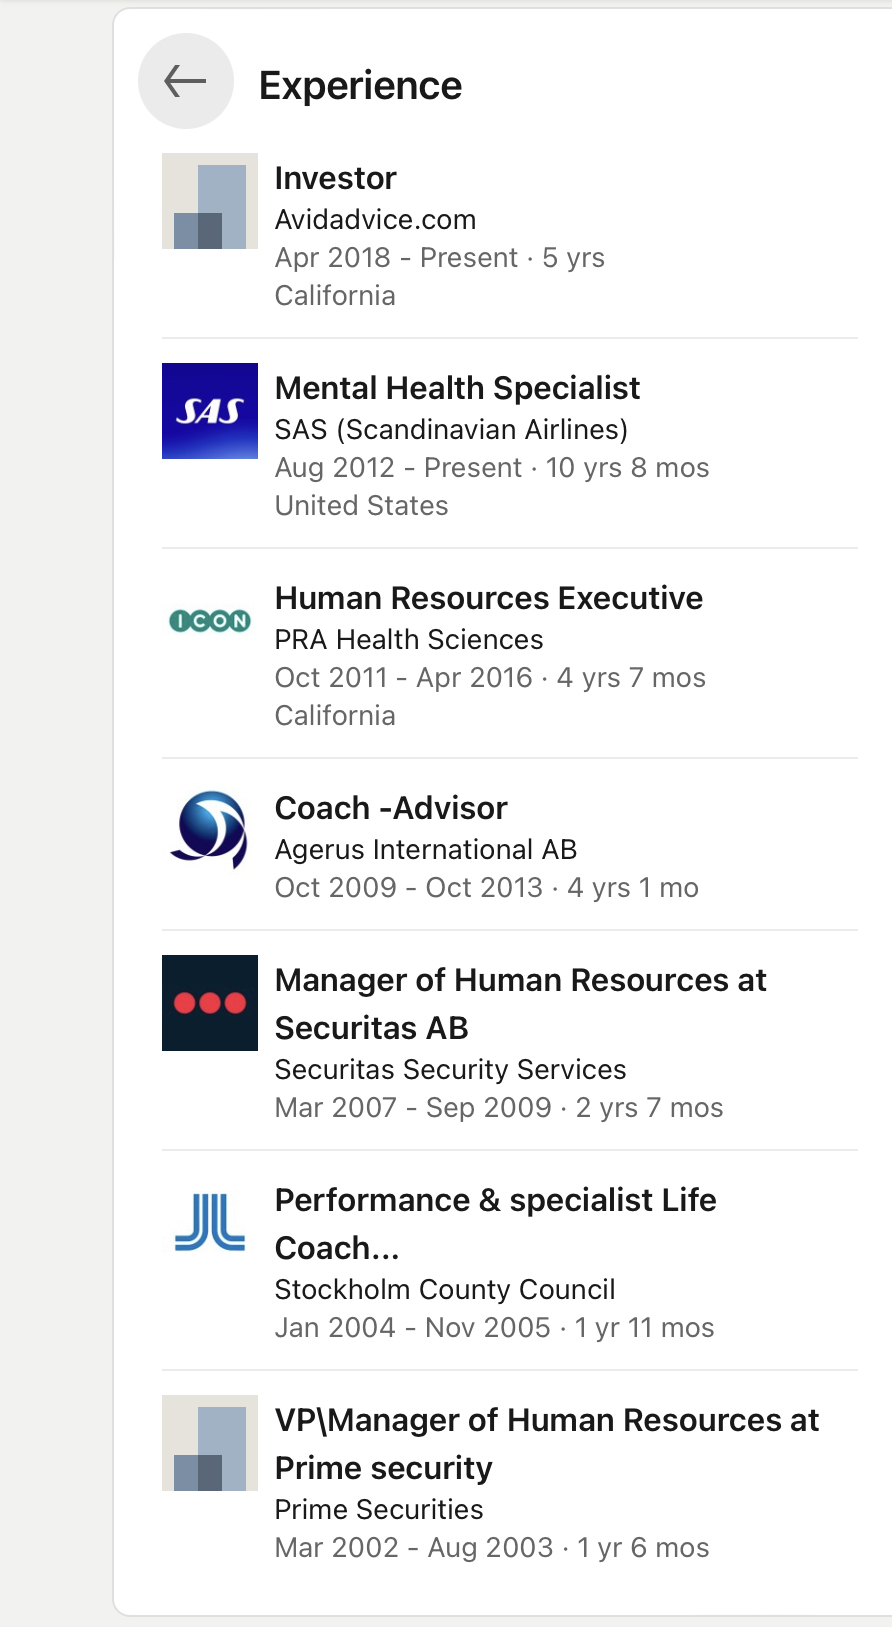This screenshot has width=892, height=1627.
Task: Open VP\Manager of Human Resources at Prime security
Action: 546,1443
